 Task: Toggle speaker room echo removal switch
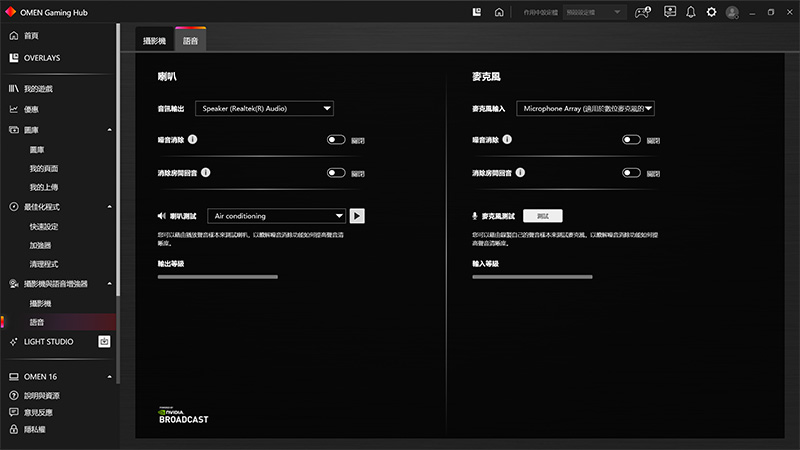pyautogui.click(x=336, y=173)
